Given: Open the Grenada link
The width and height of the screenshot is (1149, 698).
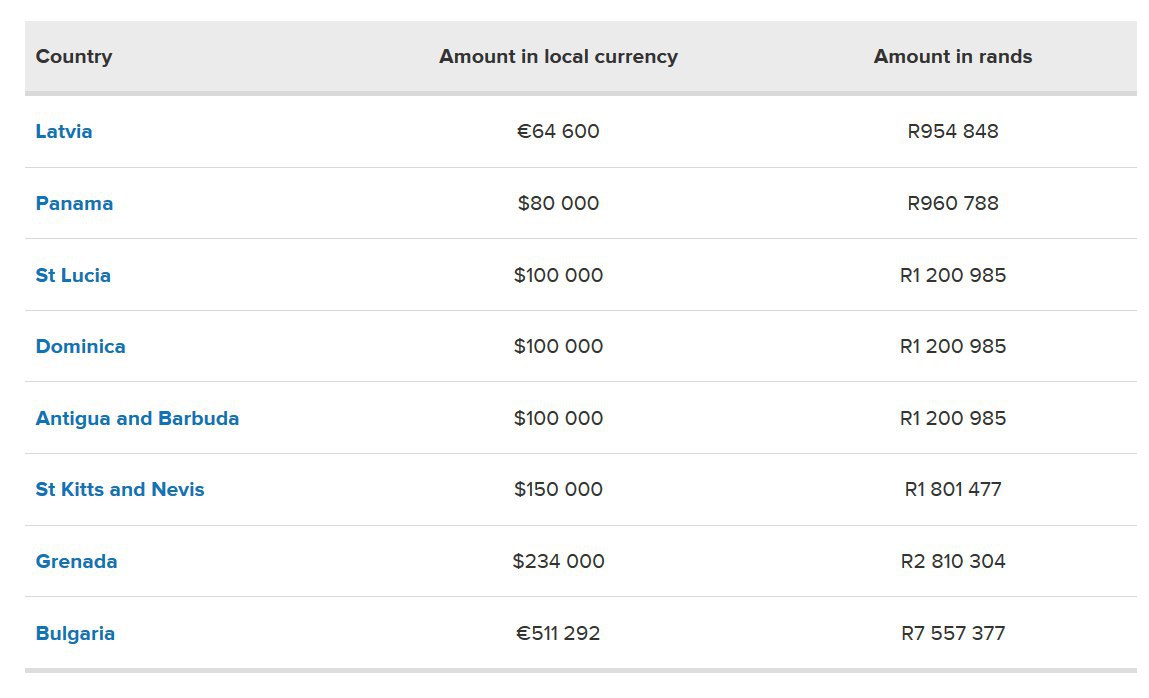Looking at the screenshot, I should (76, 561).
